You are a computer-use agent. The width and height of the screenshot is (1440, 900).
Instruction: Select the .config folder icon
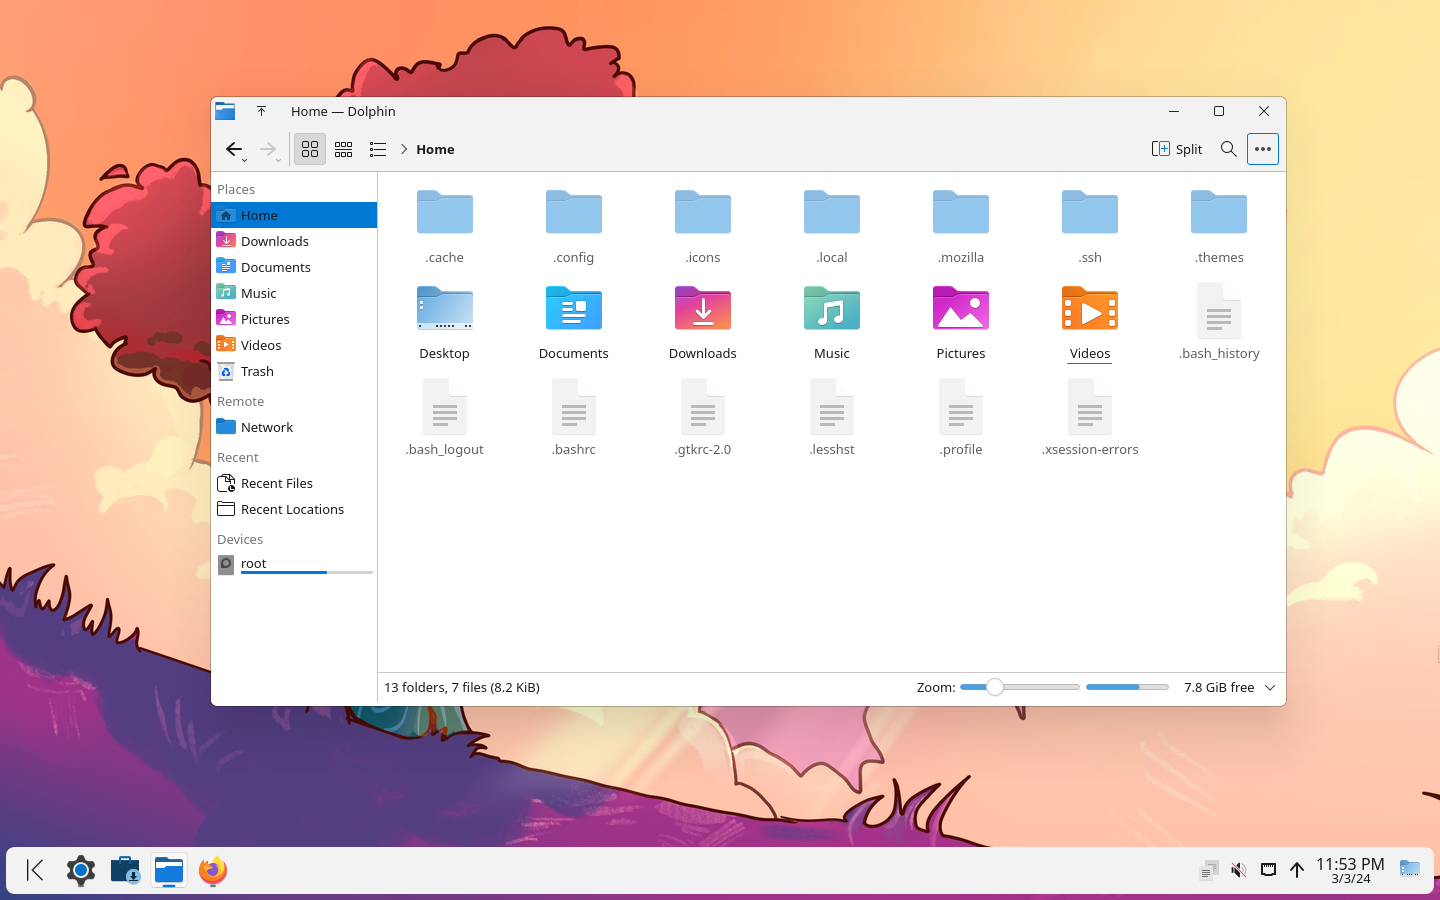point(573,212)
